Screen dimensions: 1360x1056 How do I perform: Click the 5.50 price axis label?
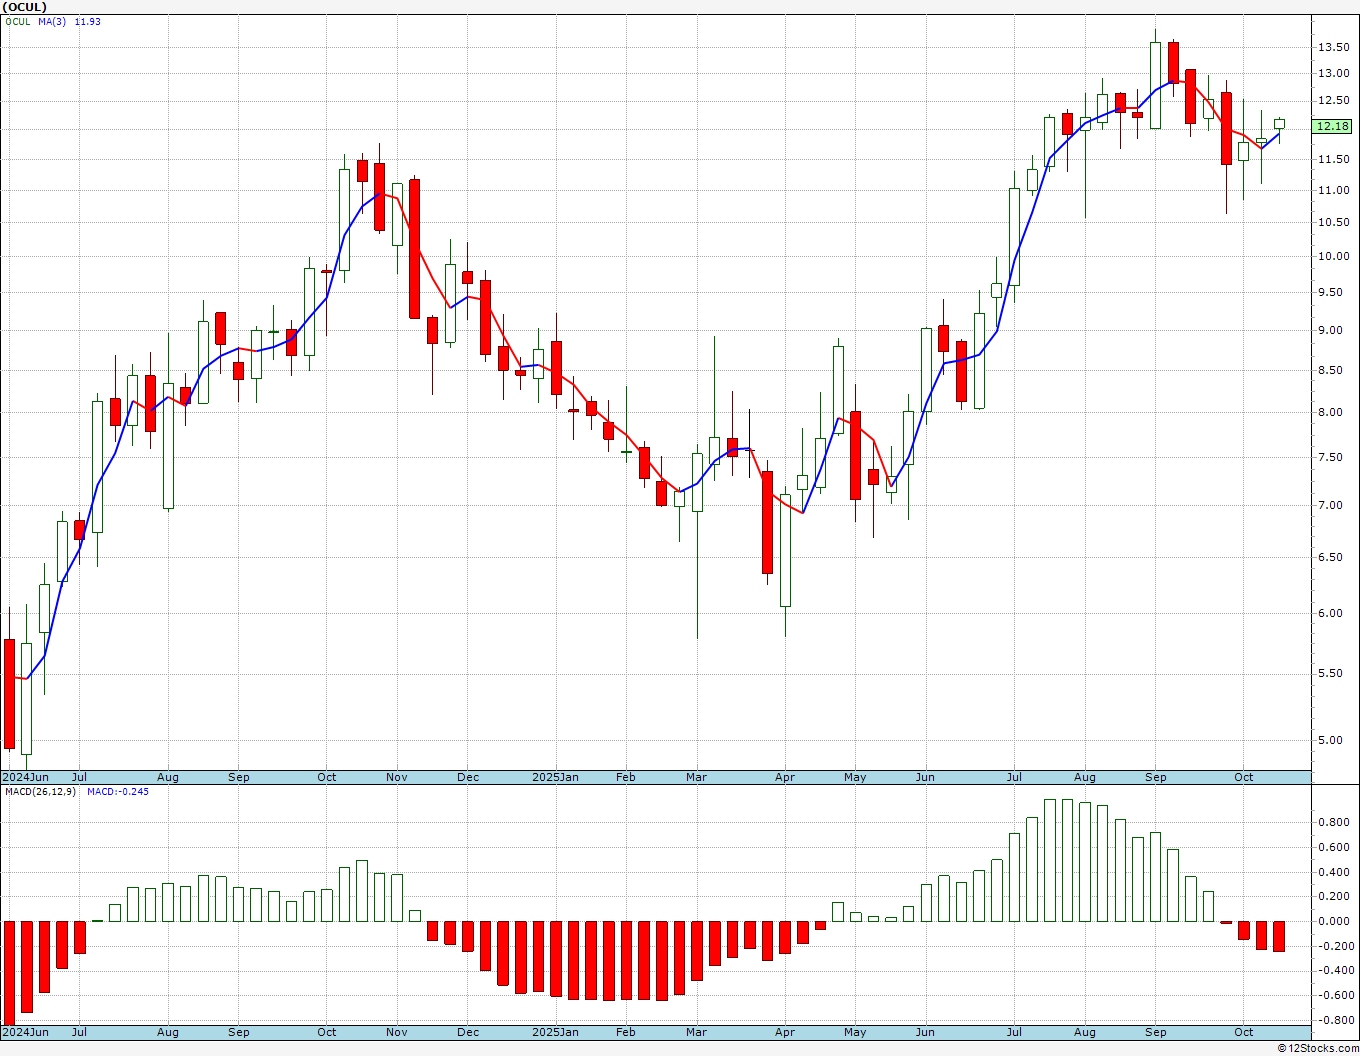point(1333,673)
